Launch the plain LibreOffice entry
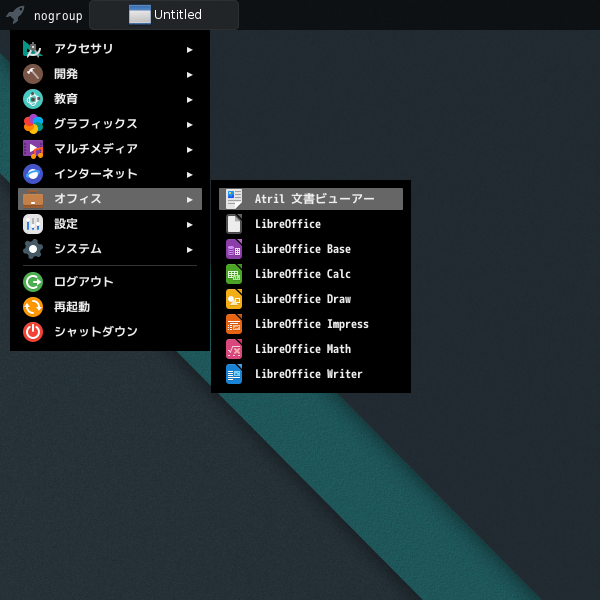Image resolution: width=600 pixels, height=600 pixels. [x=311, y=224]
